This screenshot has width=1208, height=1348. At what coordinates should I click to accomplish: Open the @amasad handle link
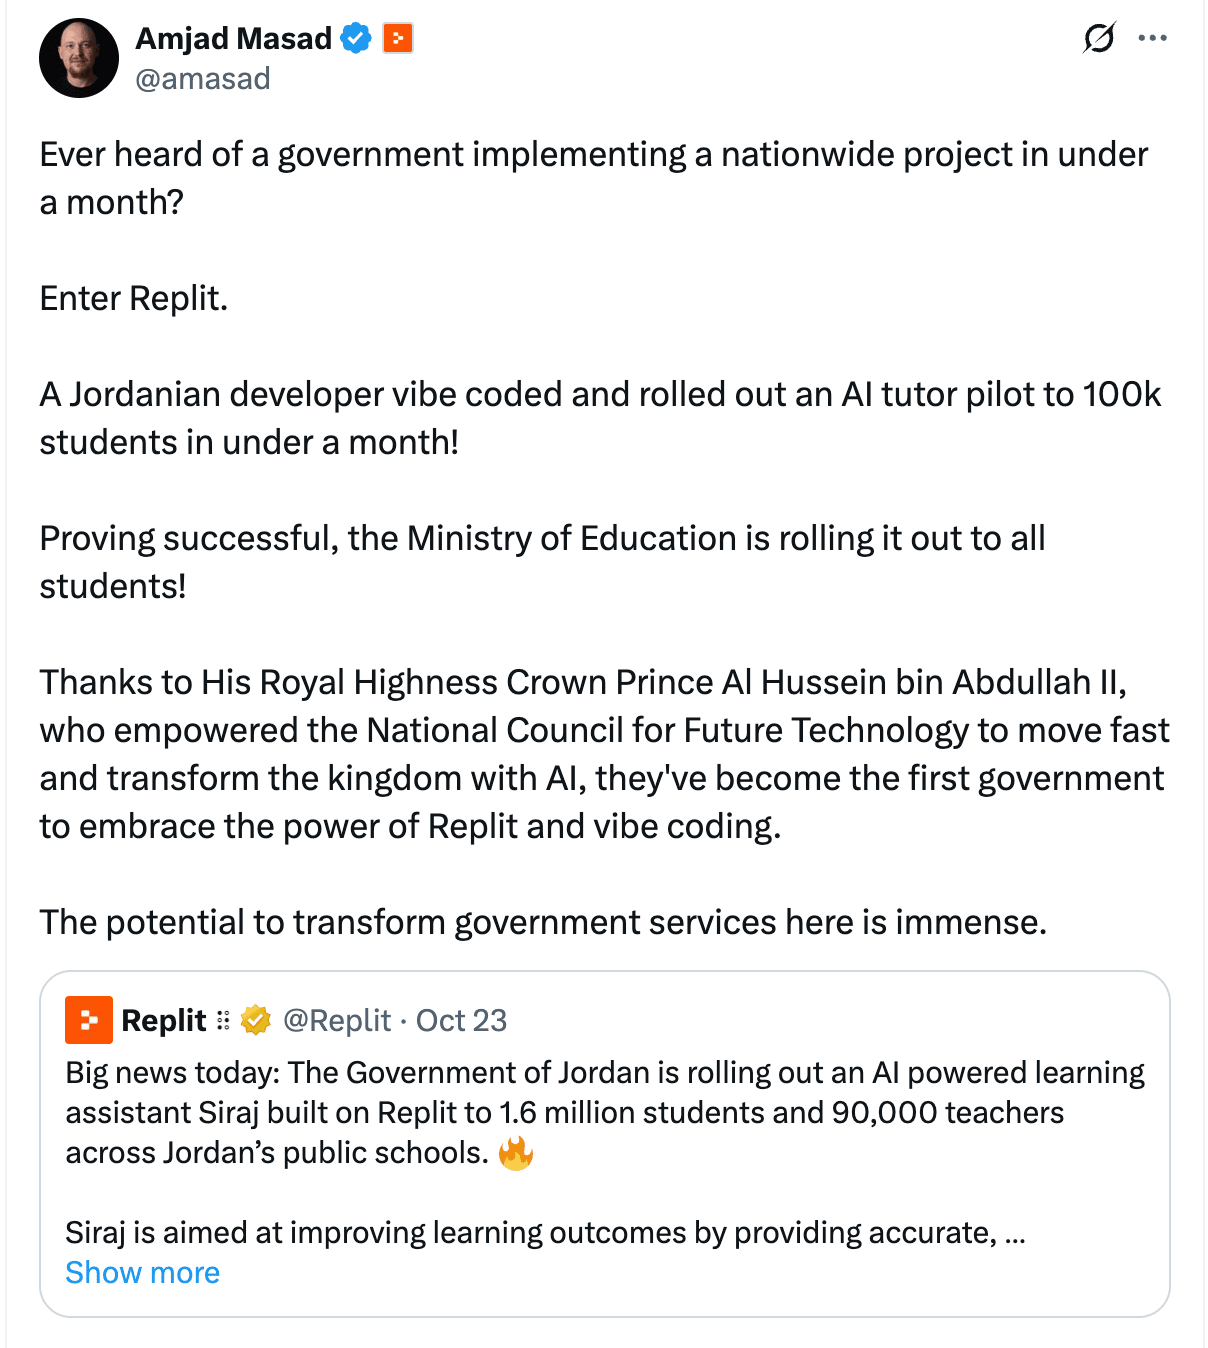click(203, 78)
